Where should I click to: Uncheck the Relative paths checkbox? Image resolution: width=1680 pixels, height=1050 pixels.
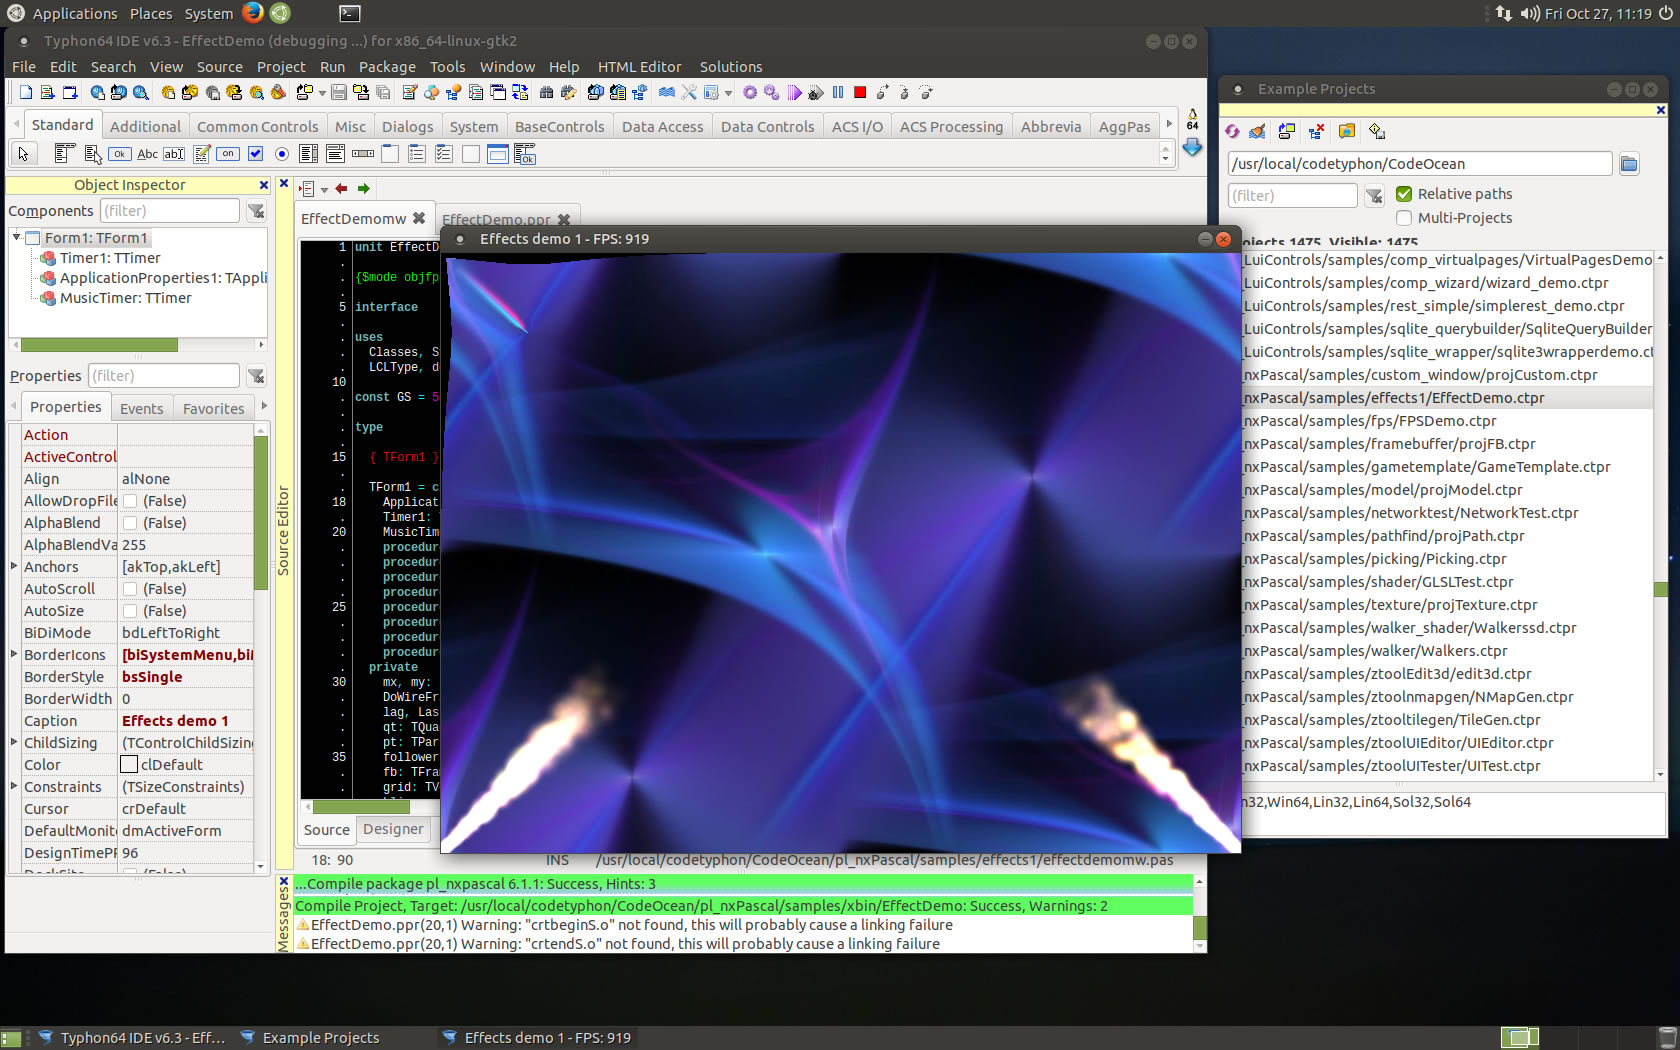[1404, 194]
